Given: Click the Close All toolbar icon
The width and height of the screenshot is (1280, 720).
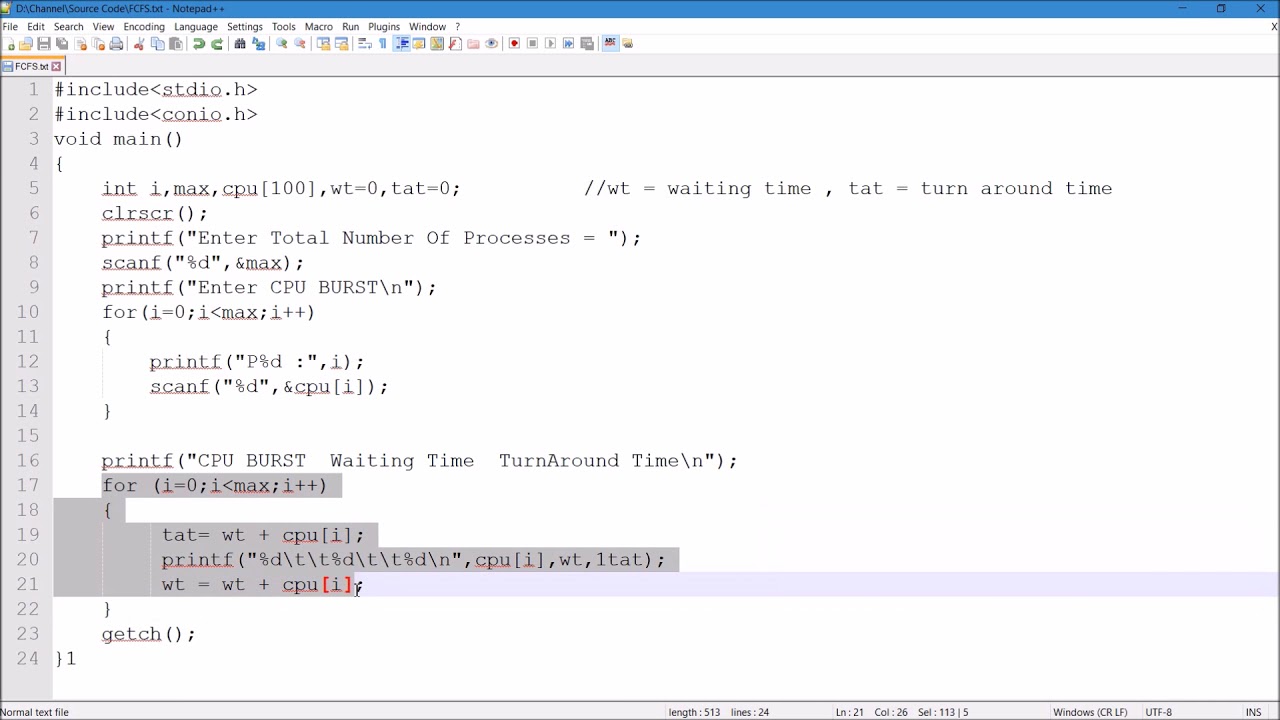Looking at the screenshot, I should [98, 43].
